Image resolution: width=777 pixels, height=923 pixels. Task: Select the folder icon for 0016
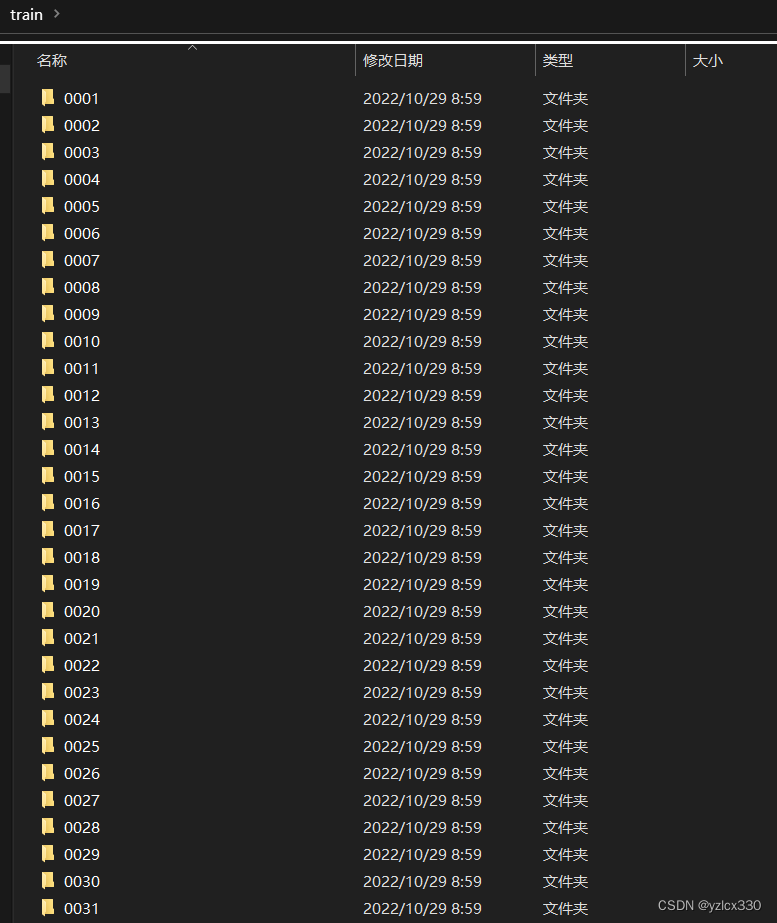coord(48,503)
